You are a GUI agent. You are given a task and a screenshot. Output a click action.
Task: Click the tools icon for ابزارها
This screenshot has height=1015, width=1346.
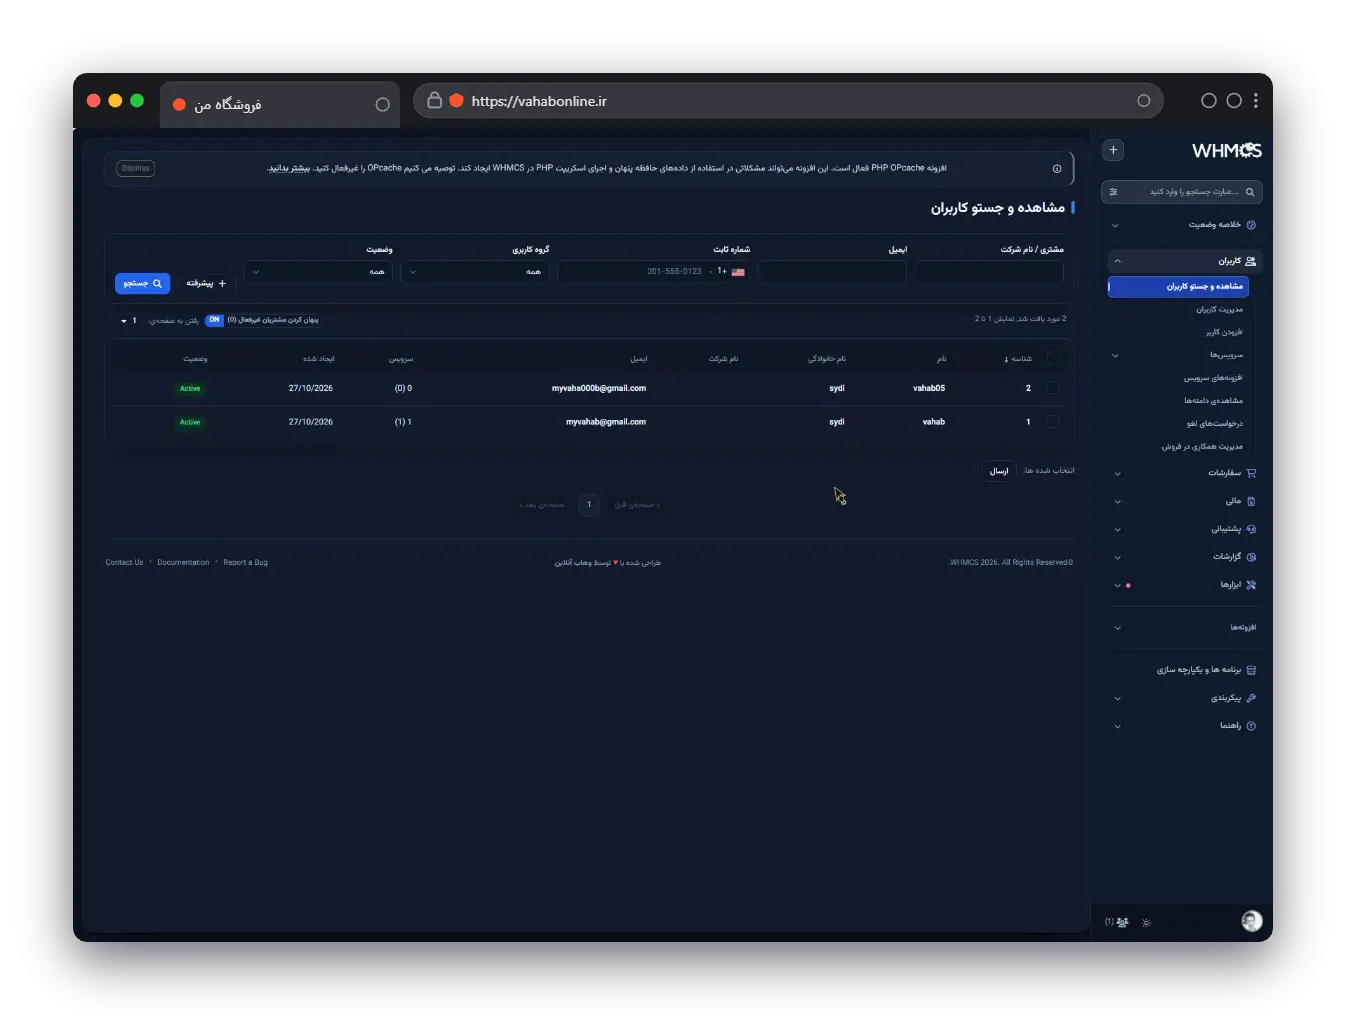coord(1251,585)
